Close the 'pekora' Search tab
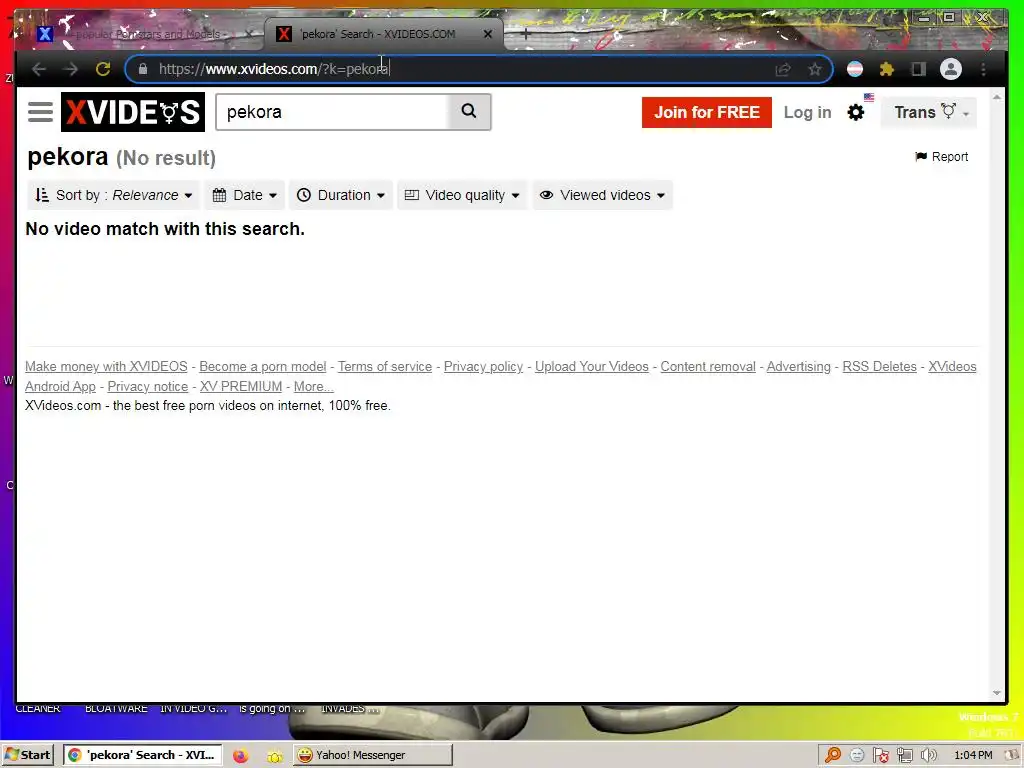The width and height of the screenshot is (1024, 768). pos(487,34)
